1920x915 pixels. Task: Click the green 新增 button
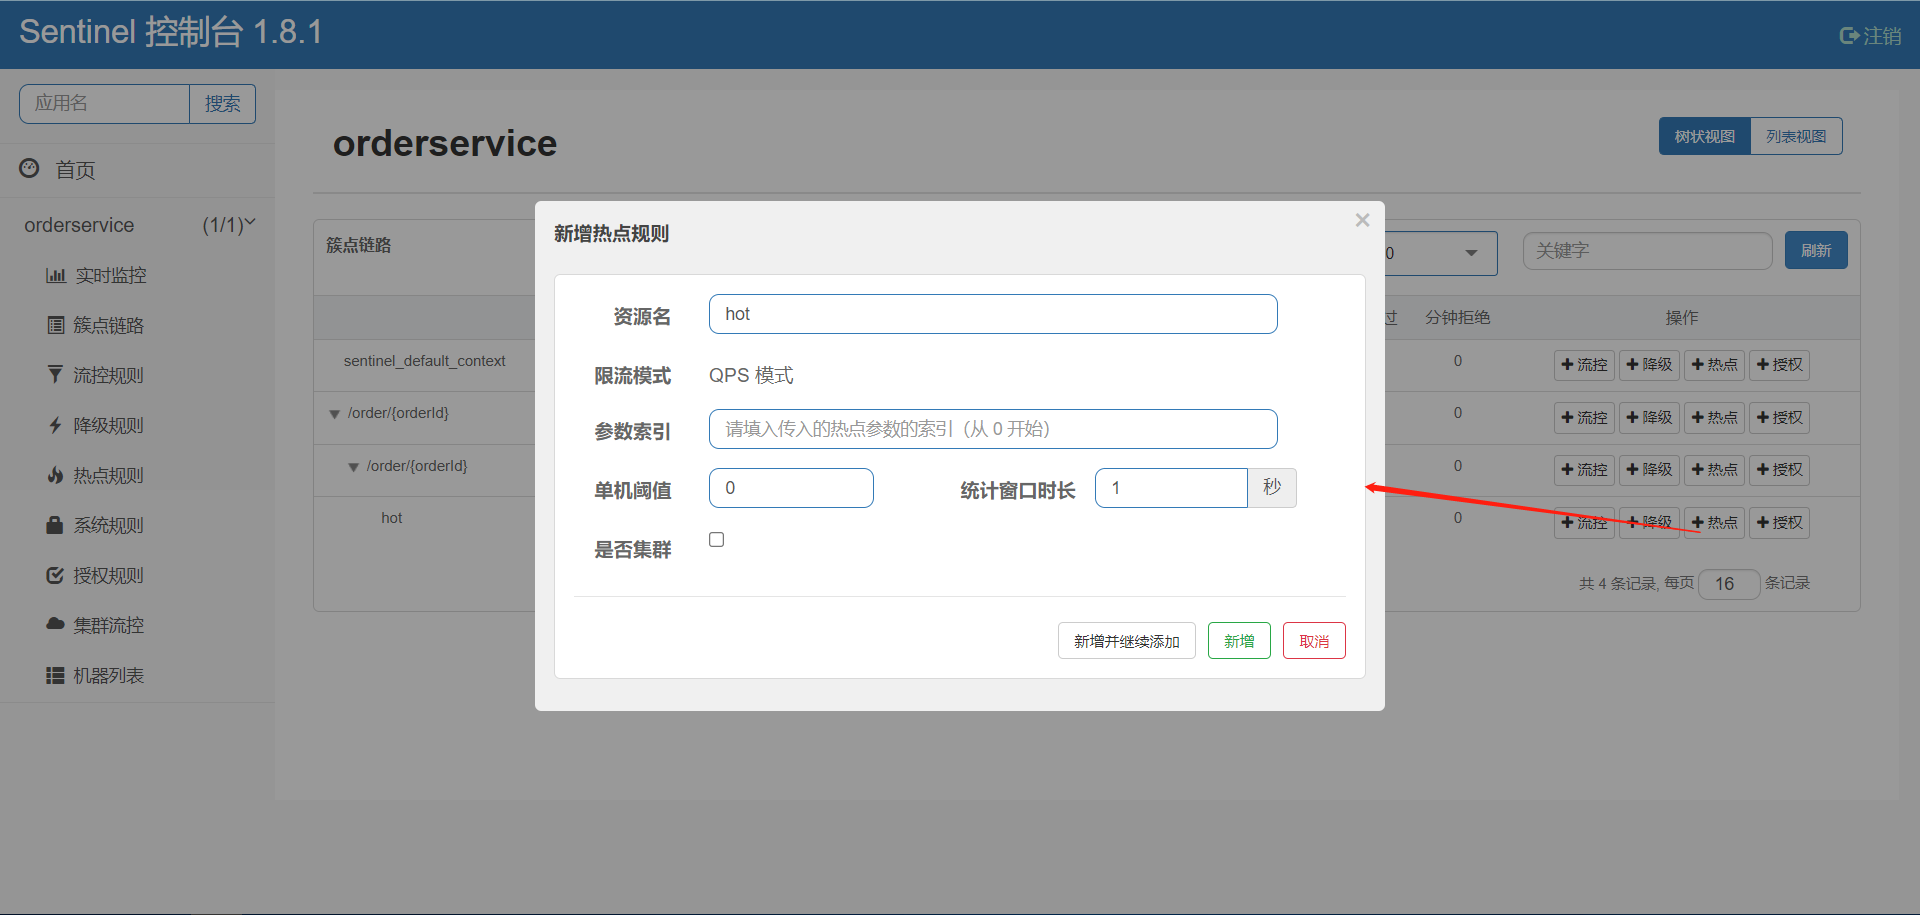pyautogui.click(x=1239, y=641)
